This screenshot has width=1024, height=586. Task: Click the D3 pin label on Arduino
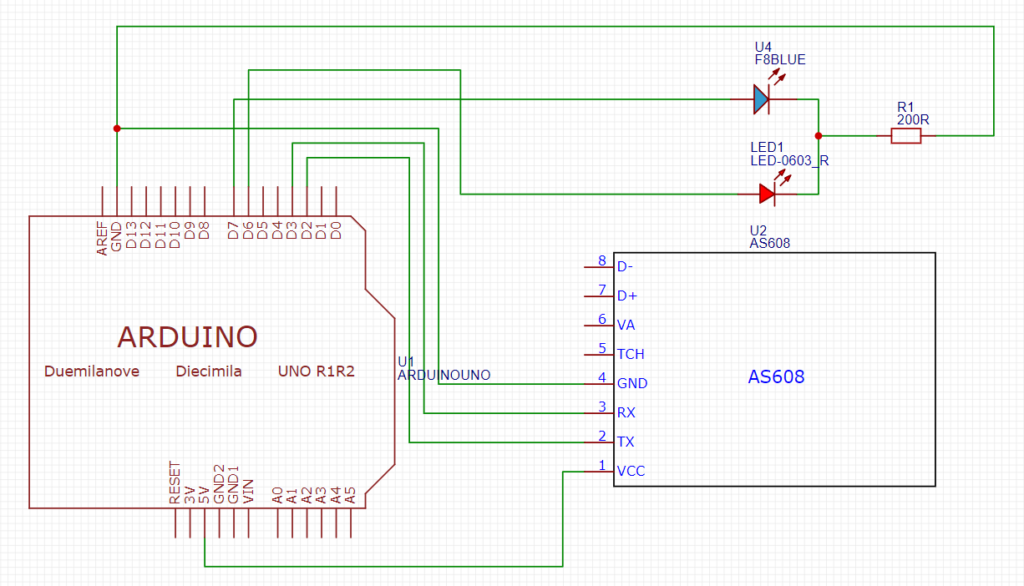[292, 230]
